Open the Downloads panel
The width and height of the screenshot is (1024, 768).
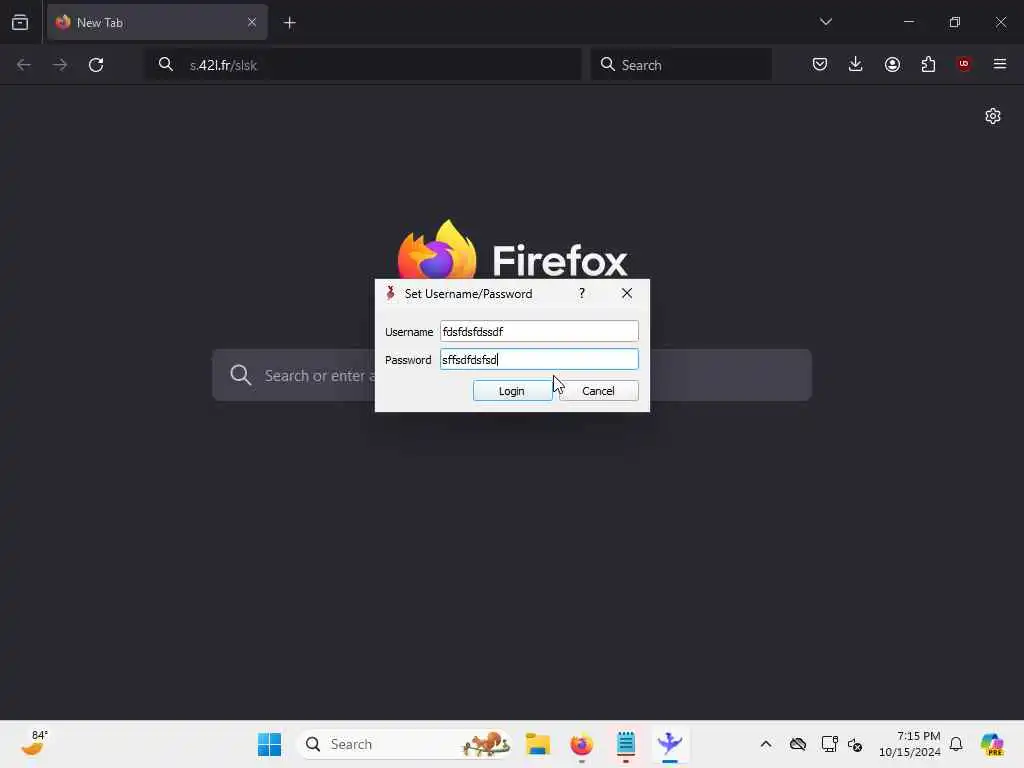[x=856, y=64]
